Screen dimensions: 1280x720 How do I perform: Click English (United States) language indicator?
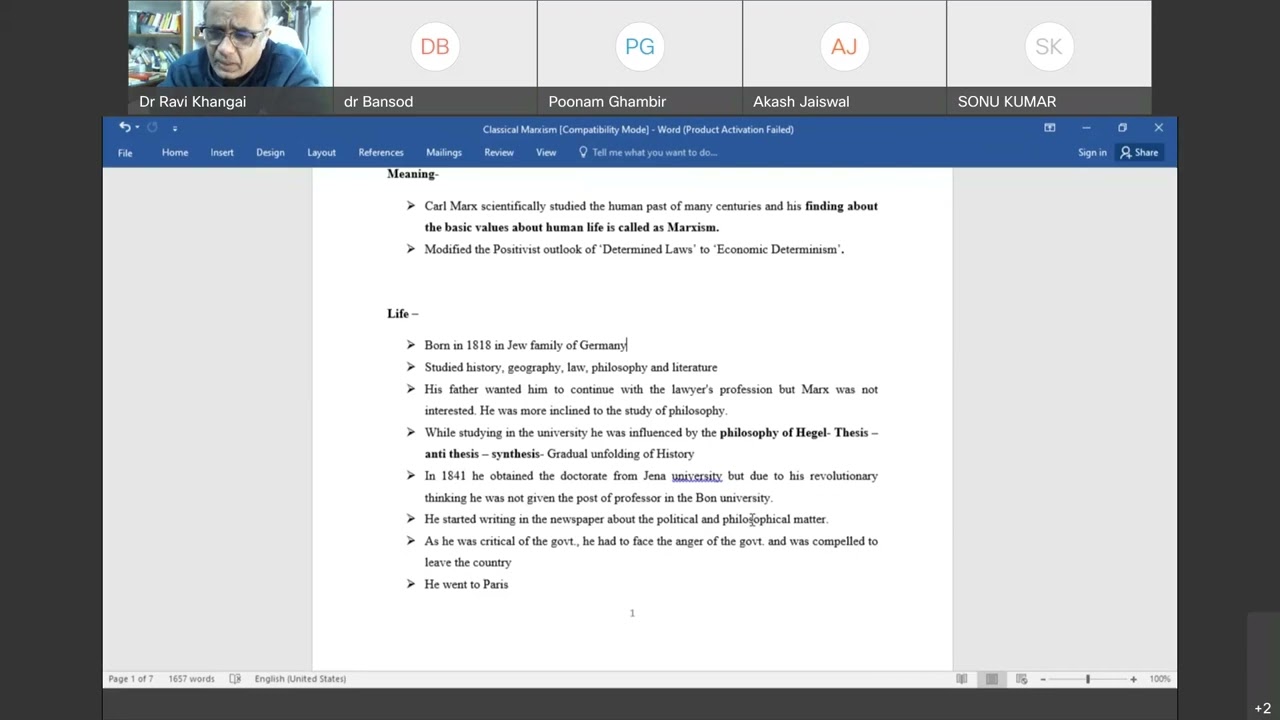click(x=300, y=679)
